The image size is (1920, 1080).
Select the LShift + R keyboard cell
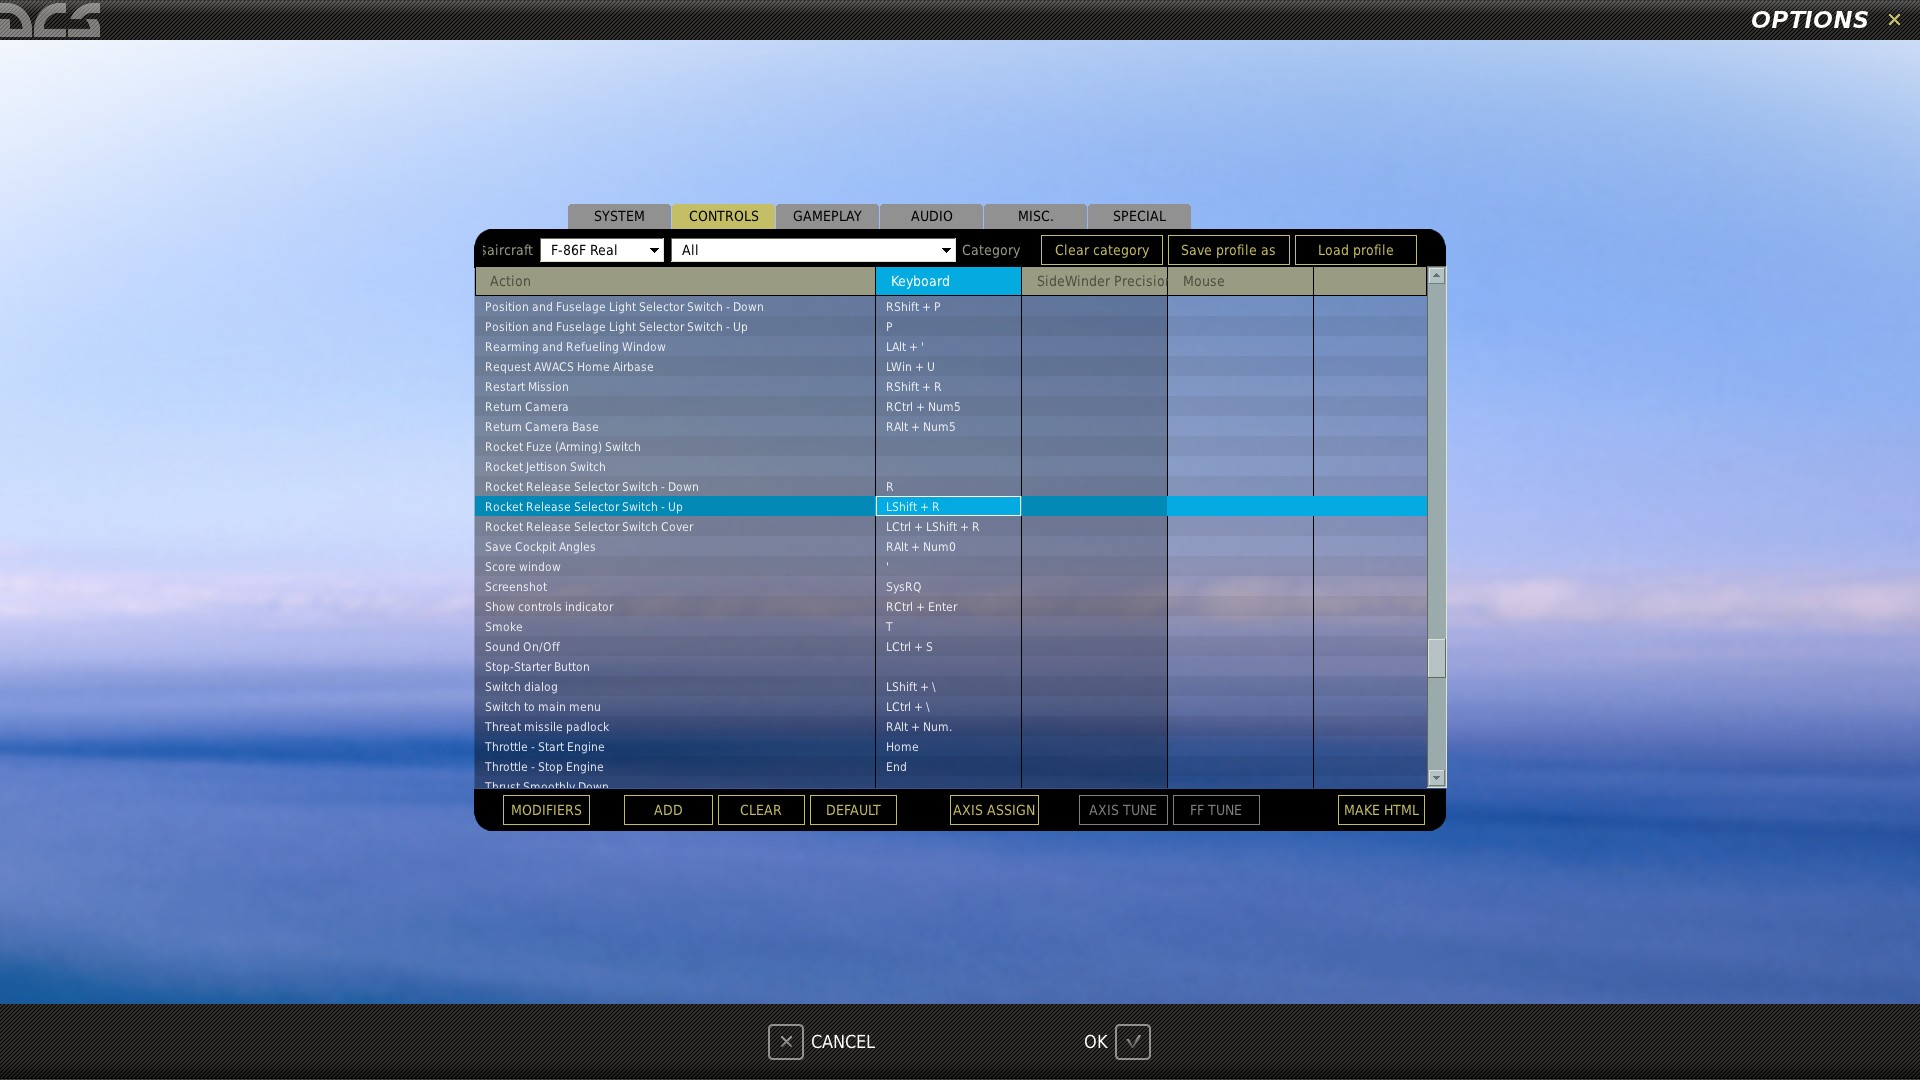coord(948,507)
